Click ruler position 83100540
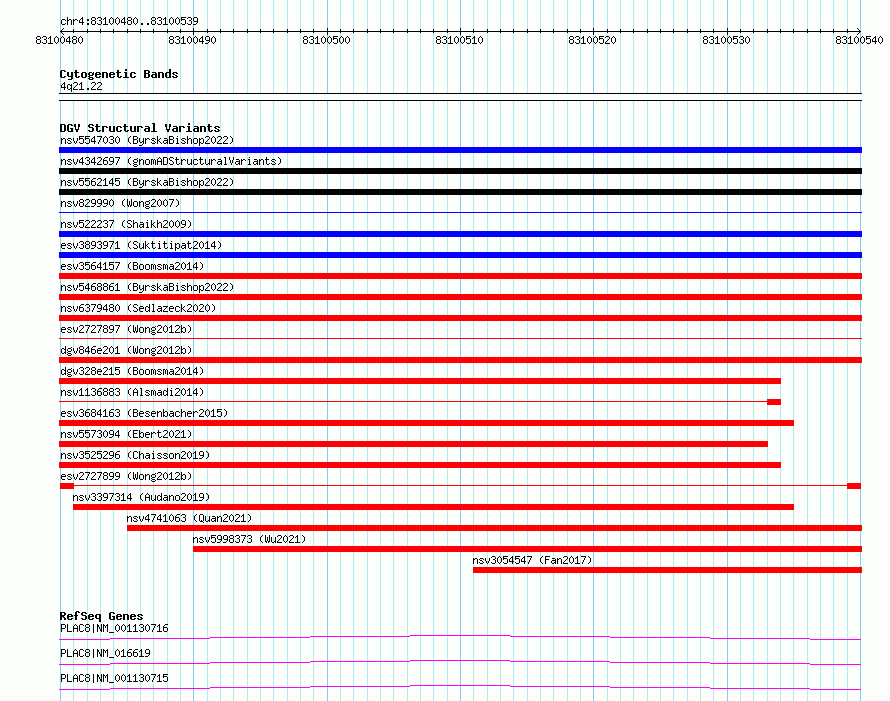This screenshot has width=890, height=701. pos(859,40)
